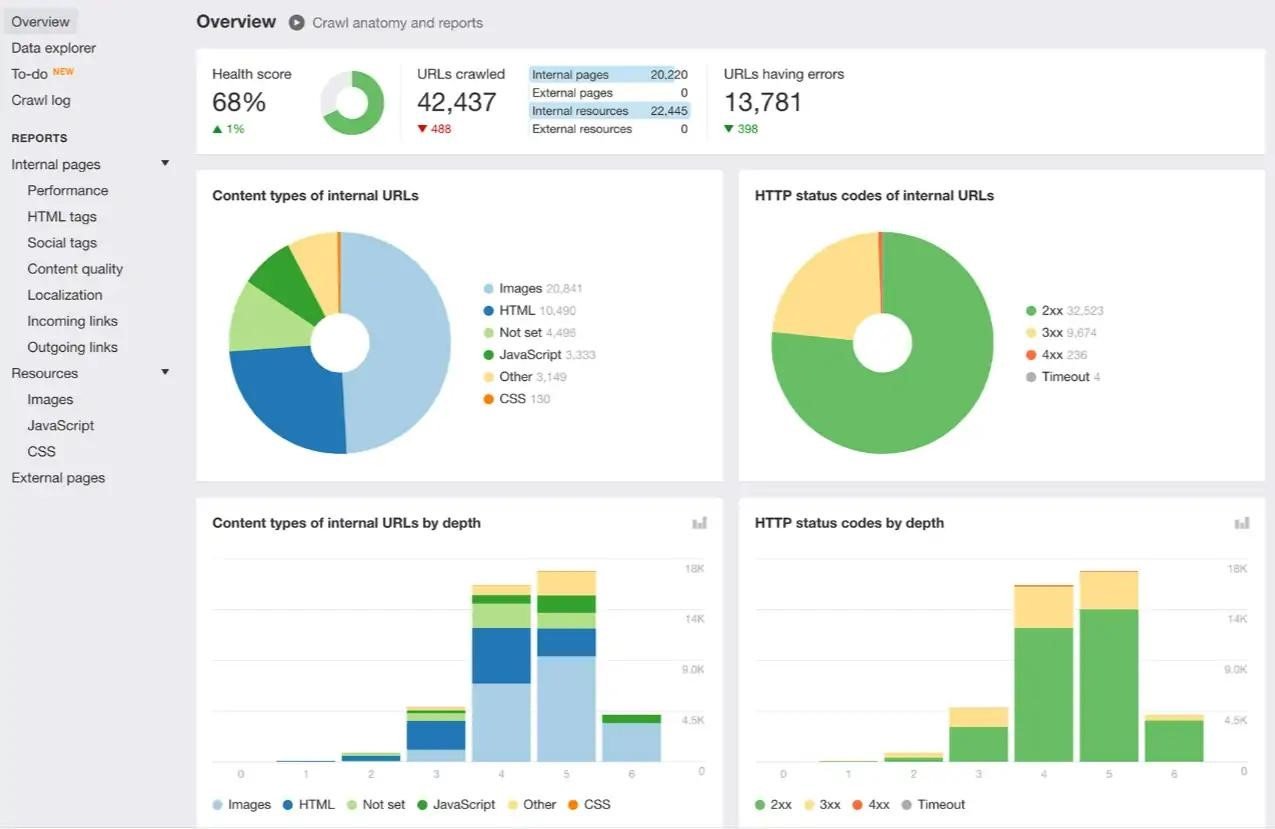Collapse the Resources section arrow
The height and width of the screenshot is (829, 1275).
pyautogui.click(x=165, y=373)
